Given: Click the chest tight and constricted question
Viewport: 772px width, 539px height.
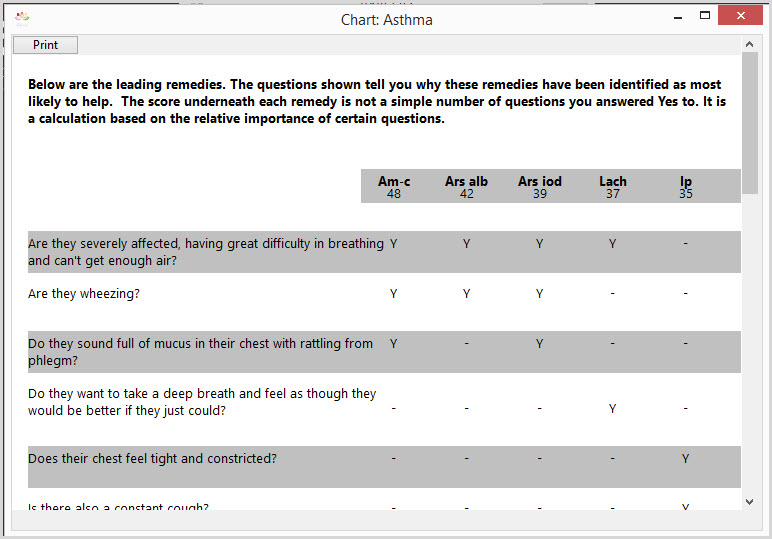Looking at the screenshot, I should [x=152, y=459].
